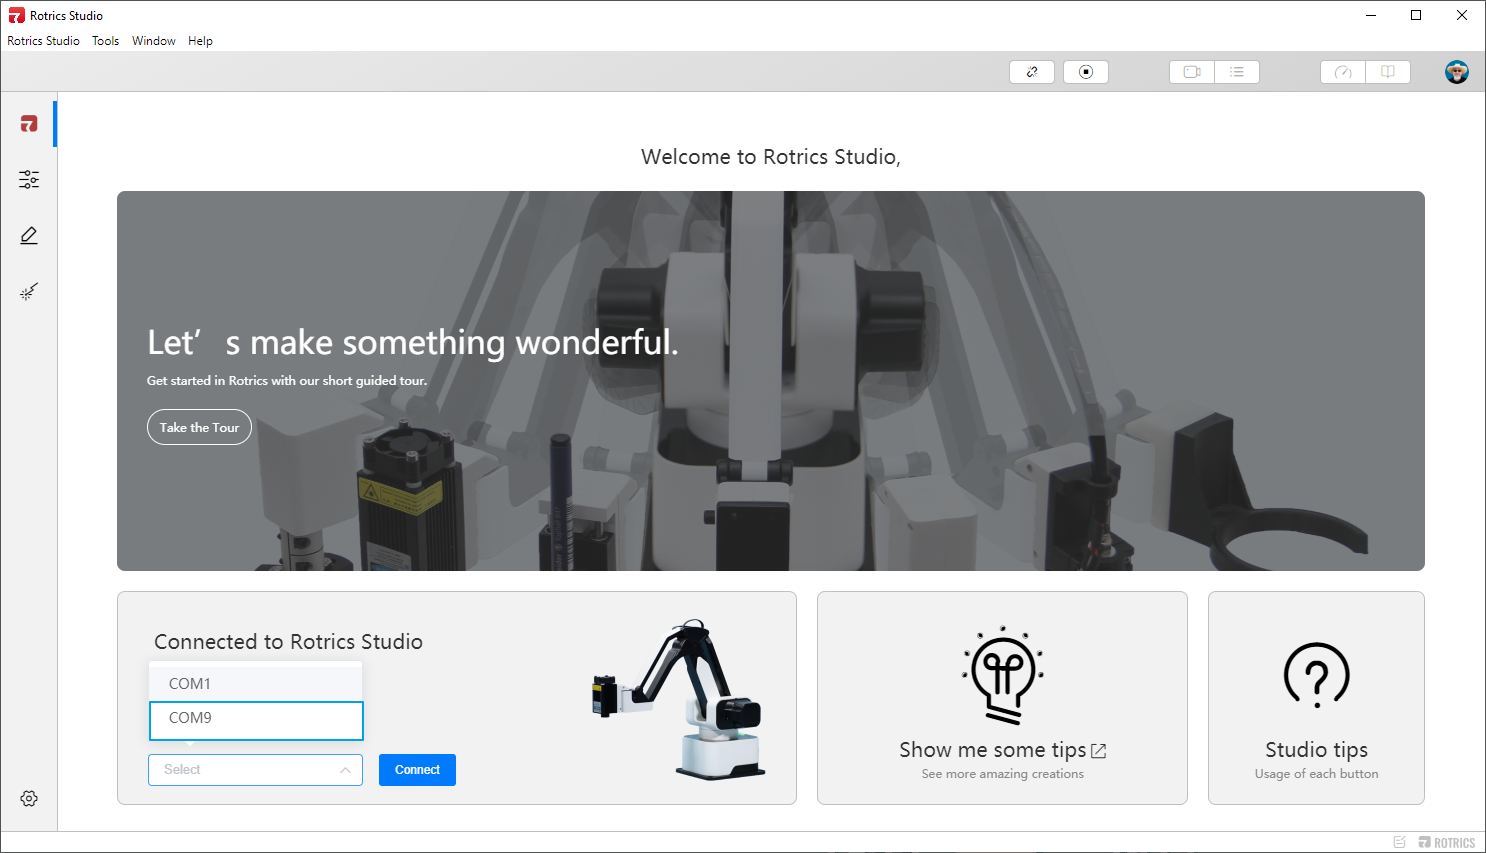Choose COM9 from the port list
The image size is (1486, 853).
point(256,720)
